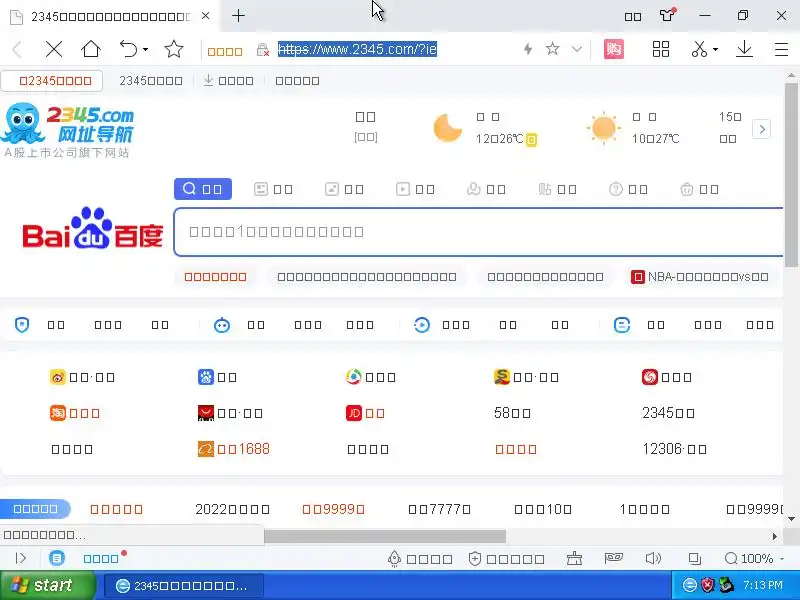Open the downloads arrow icon
The width and height of the screenshot is (800, 600).
tap(744, 49)
